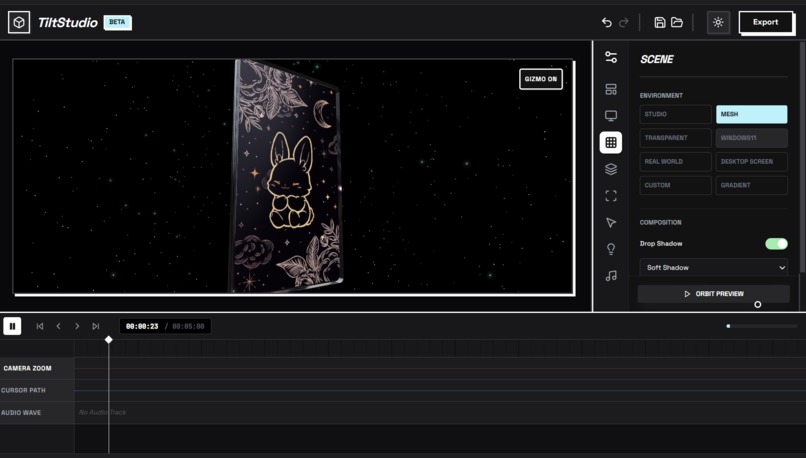Click the diamond playhead marker

[108, 340]
